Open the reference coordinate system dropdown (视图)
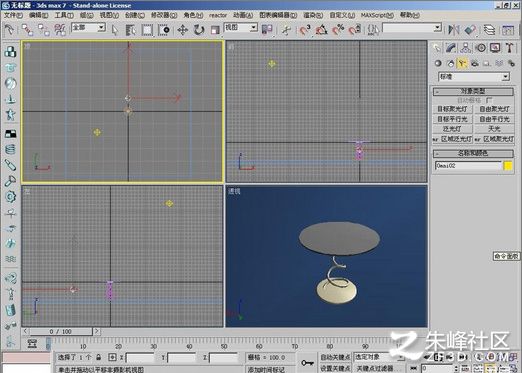This screenshot has height=373, width=522. click(241, 28)
